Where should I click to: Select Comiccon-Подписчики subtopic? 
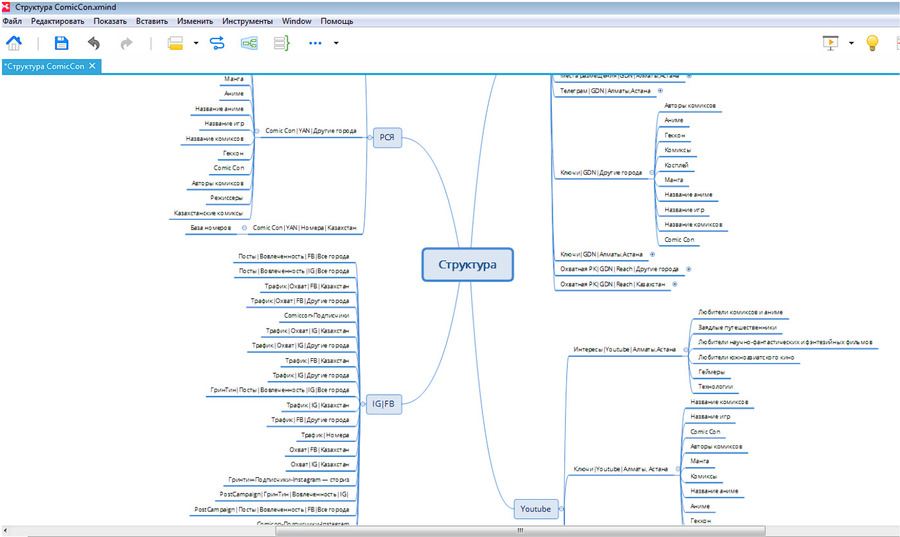coord(316,316)
